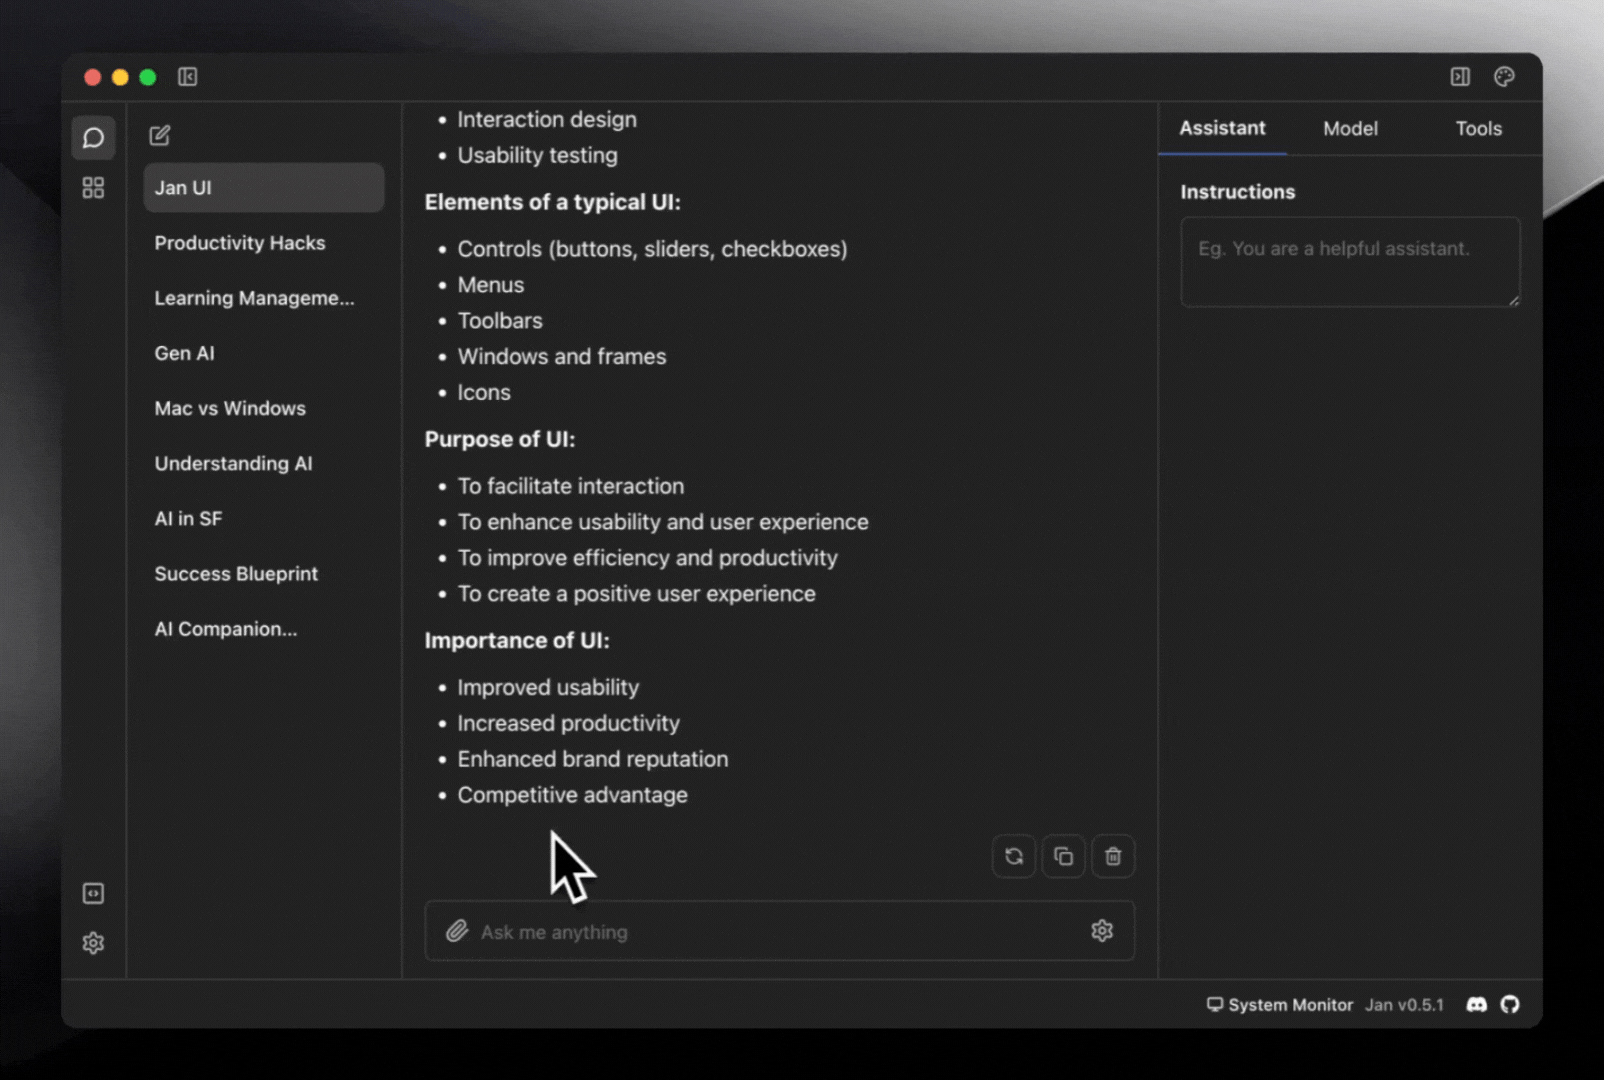Open Settings gear in left sidebar

93,943
